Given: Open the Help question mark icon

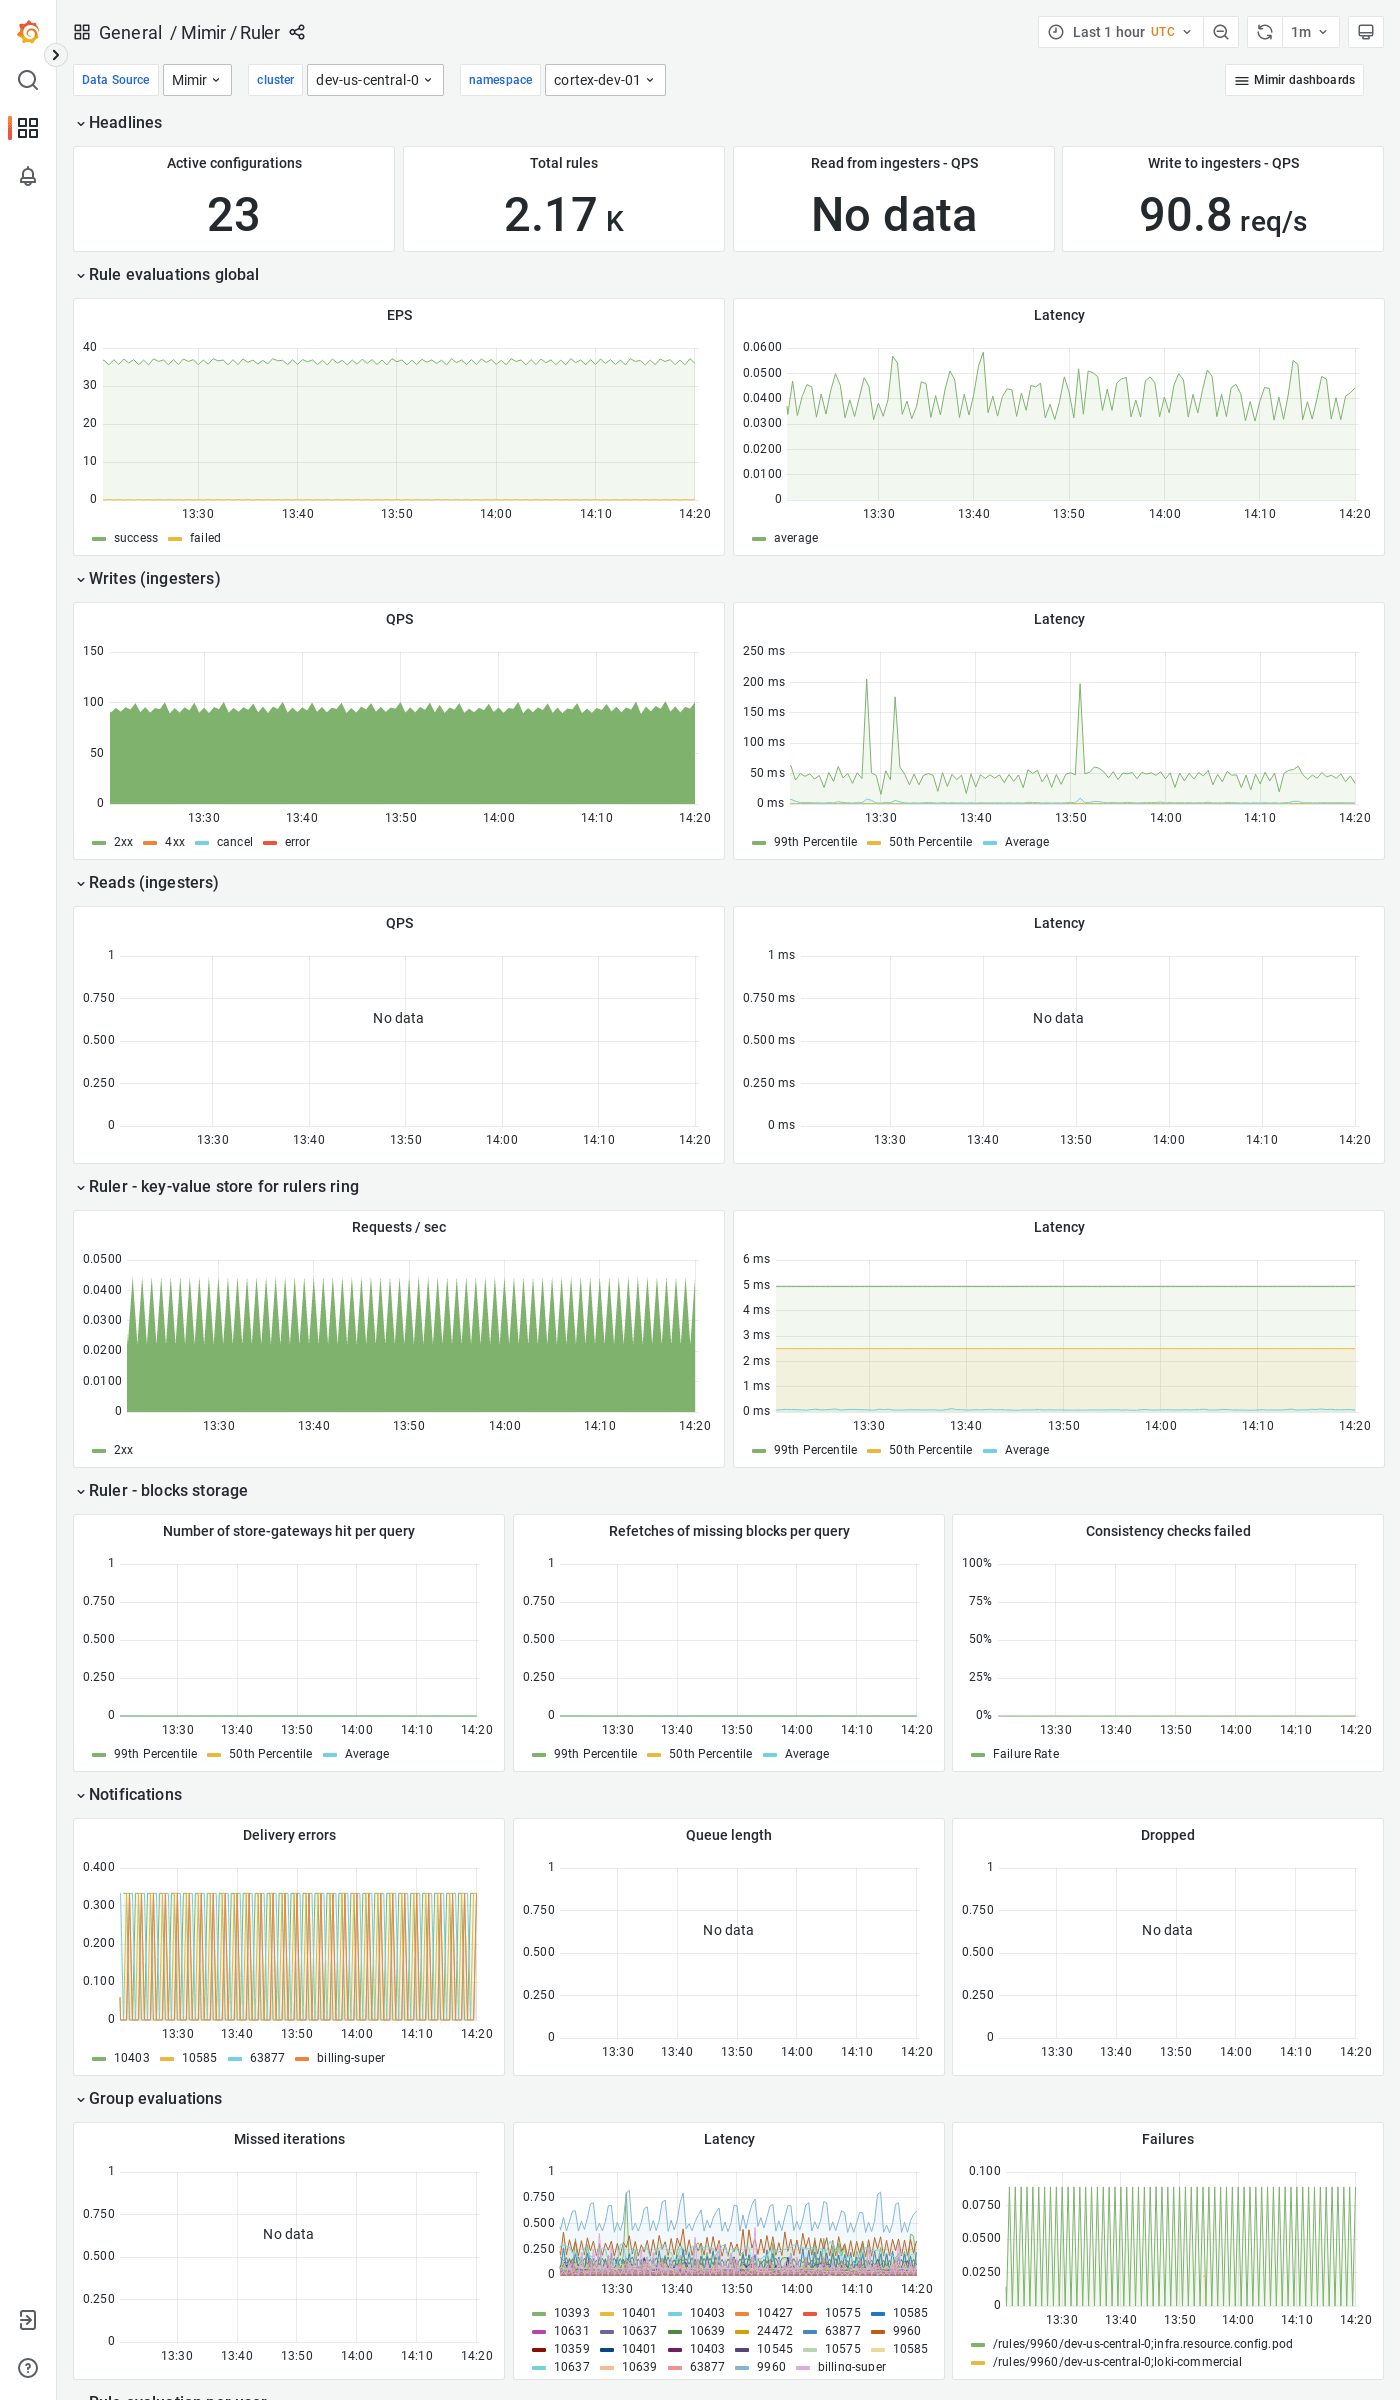Looking at the screenshot, I should [x=28, y=2368].
